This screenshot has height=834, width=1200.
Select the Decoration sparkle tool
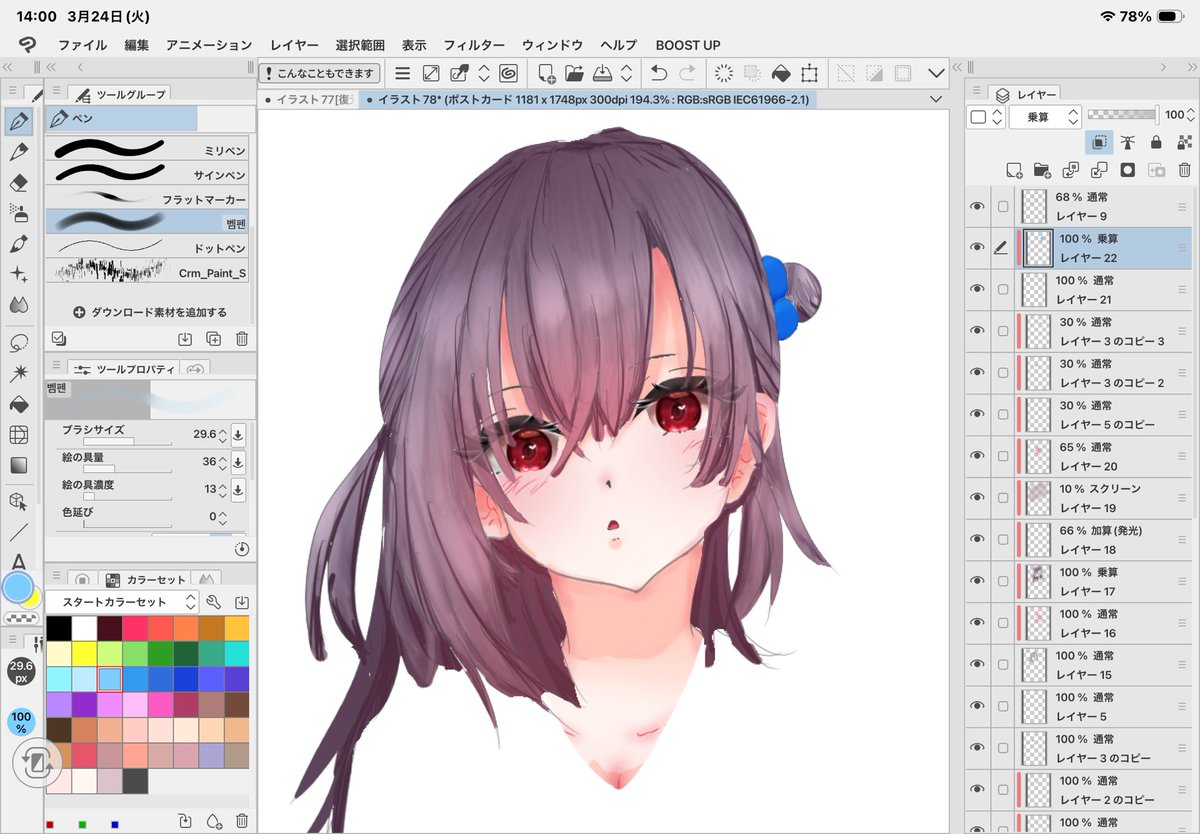pos(18,274)
